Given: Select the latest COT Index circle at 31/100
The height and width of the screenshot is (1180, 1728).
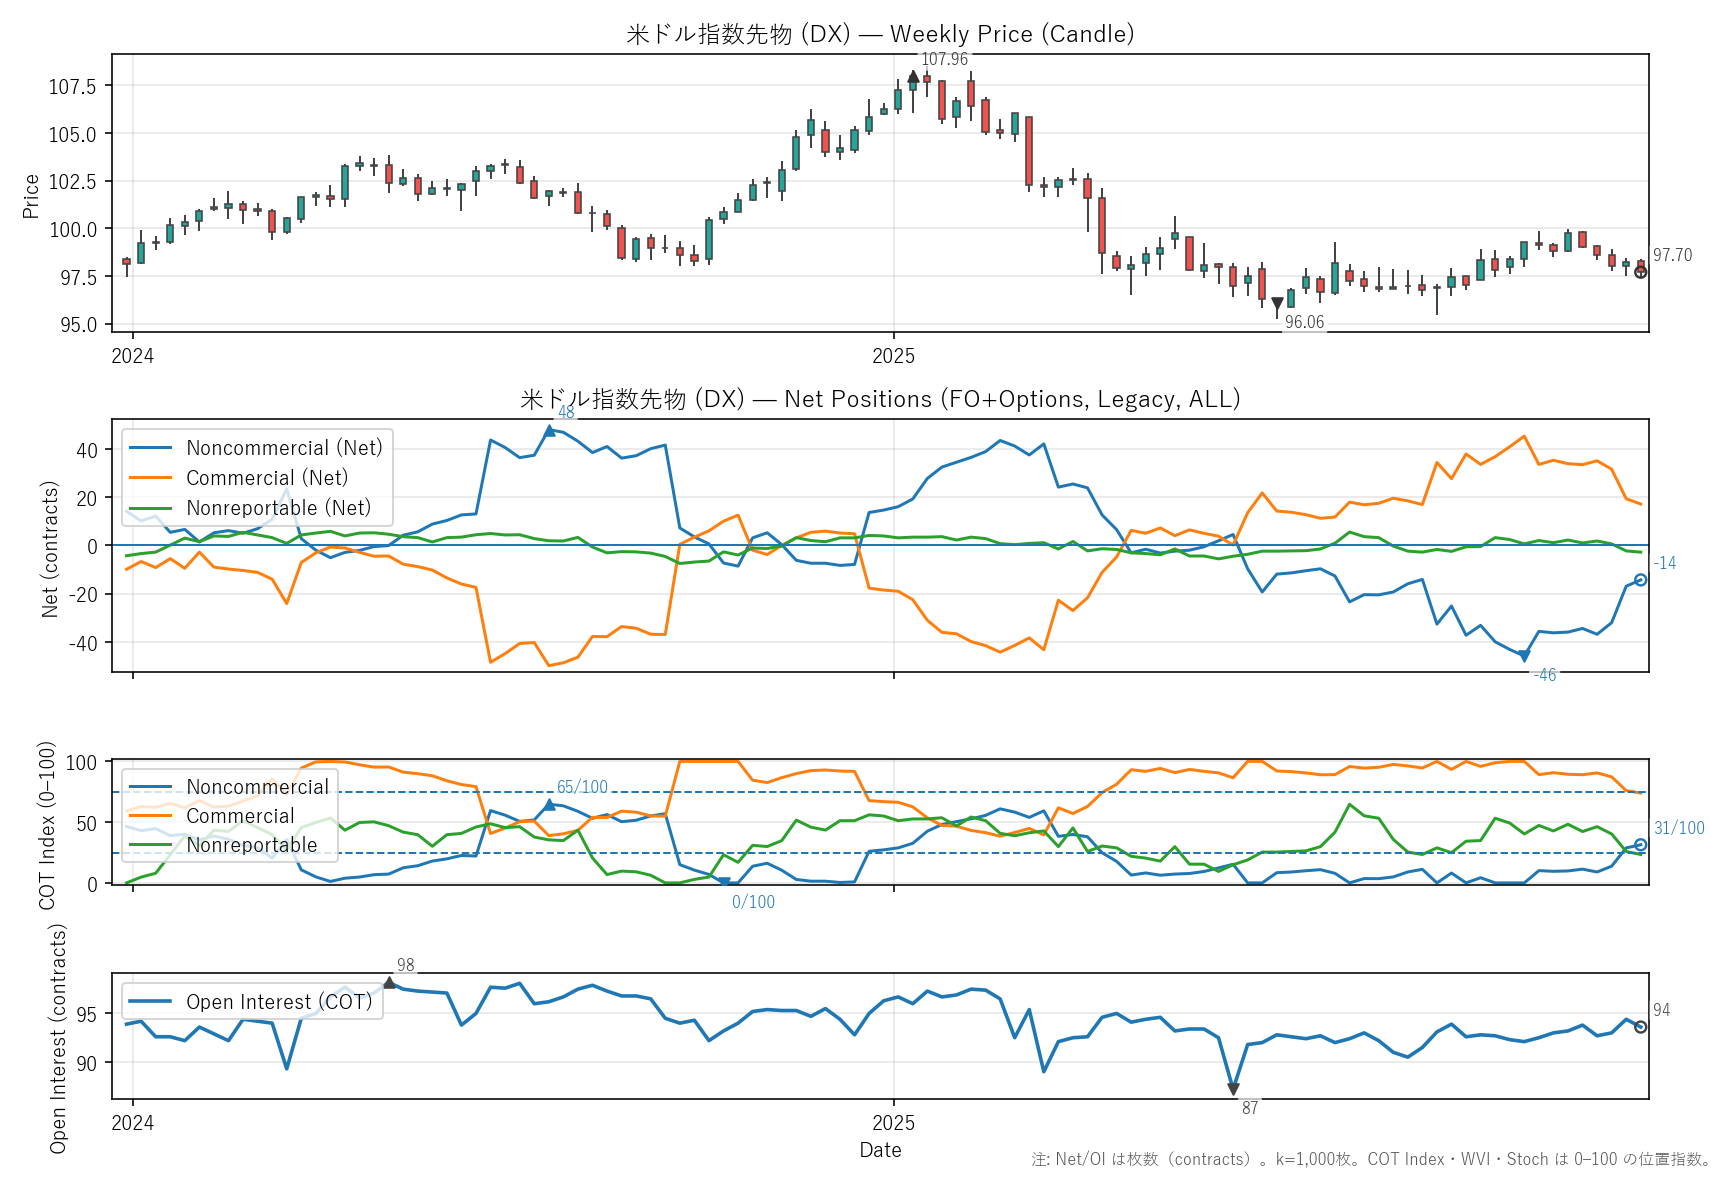Looking at the screenshot, I should (1640, 845).
